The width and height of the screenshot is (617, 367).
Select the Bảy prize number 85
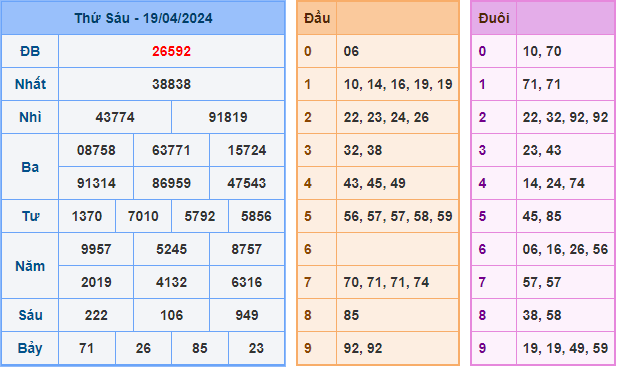tap(200, 349)
